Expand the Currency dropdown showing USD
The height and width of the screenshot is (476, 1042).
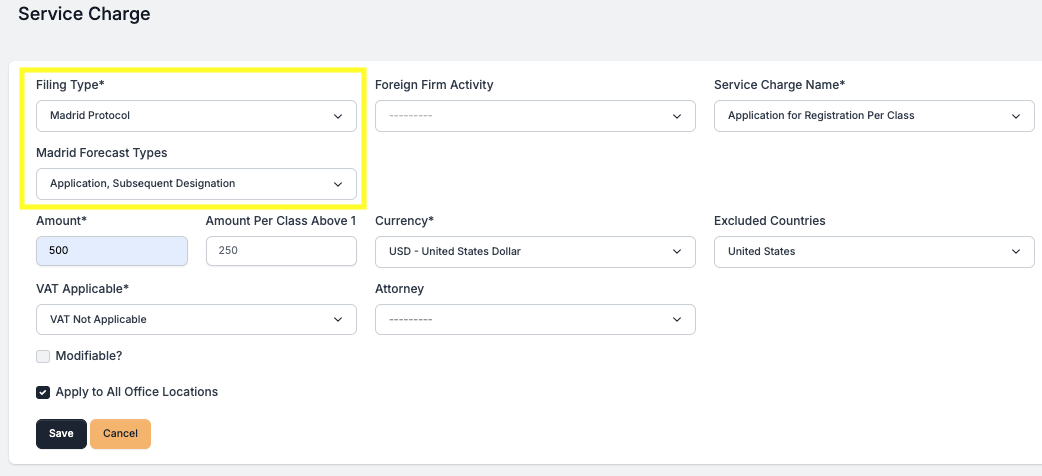[x=534, y=252]
